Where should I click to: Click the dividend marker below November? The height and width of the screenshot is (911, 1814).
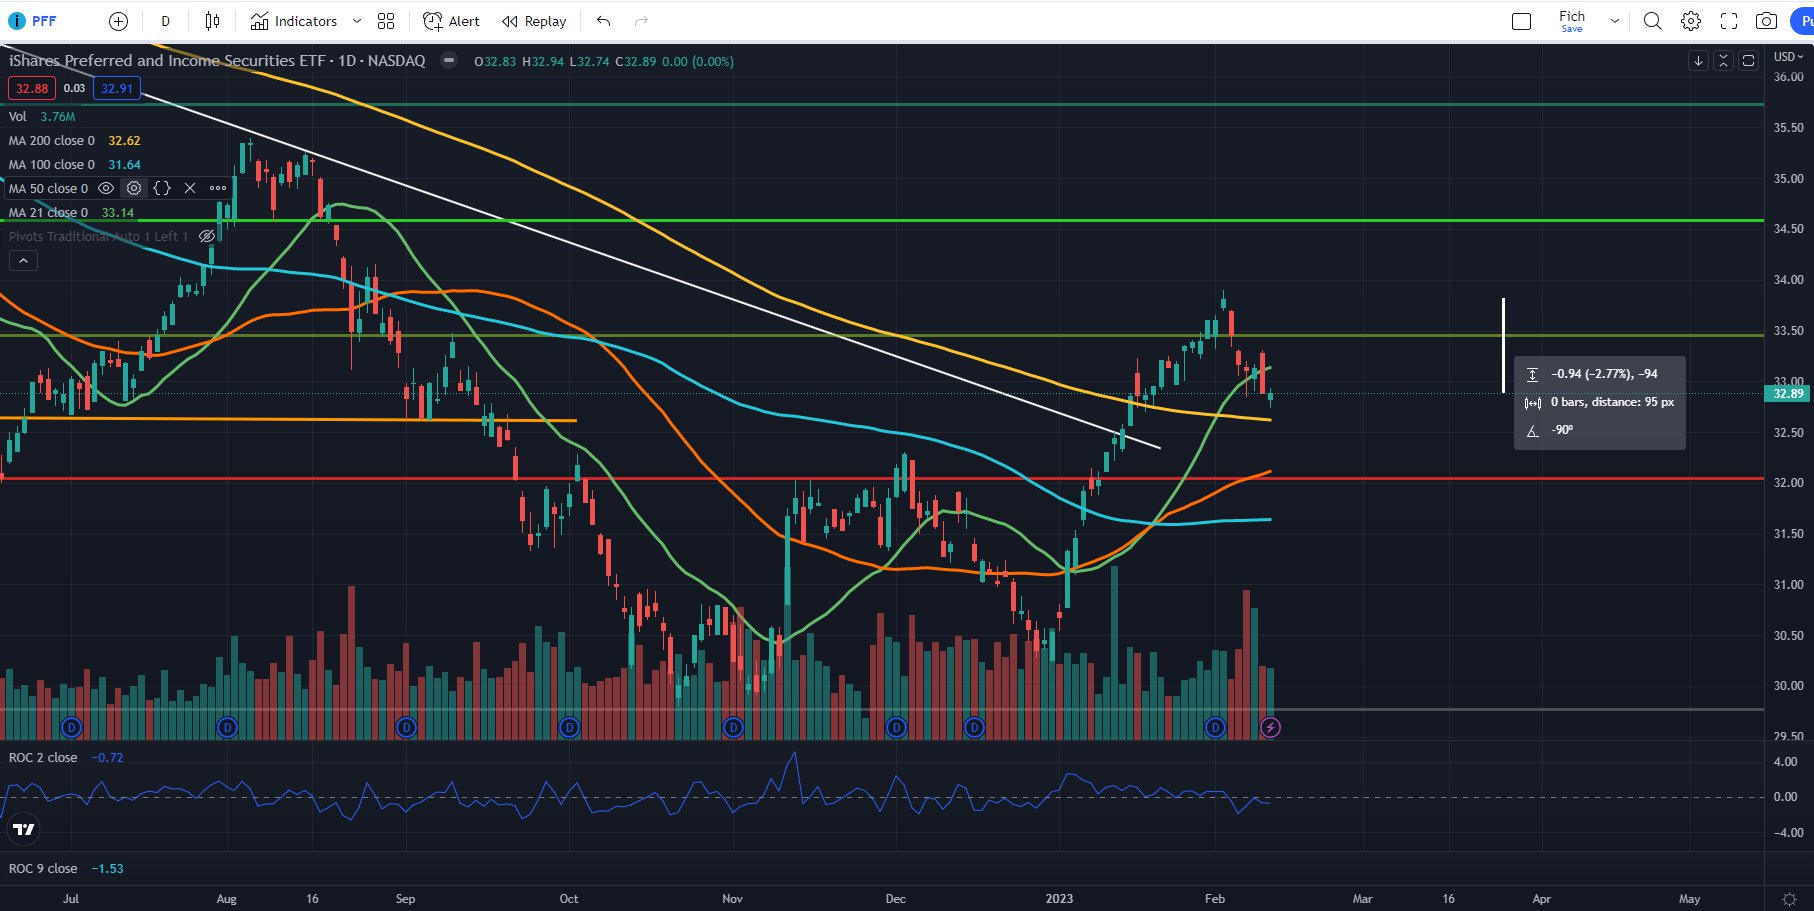(733, 727)
